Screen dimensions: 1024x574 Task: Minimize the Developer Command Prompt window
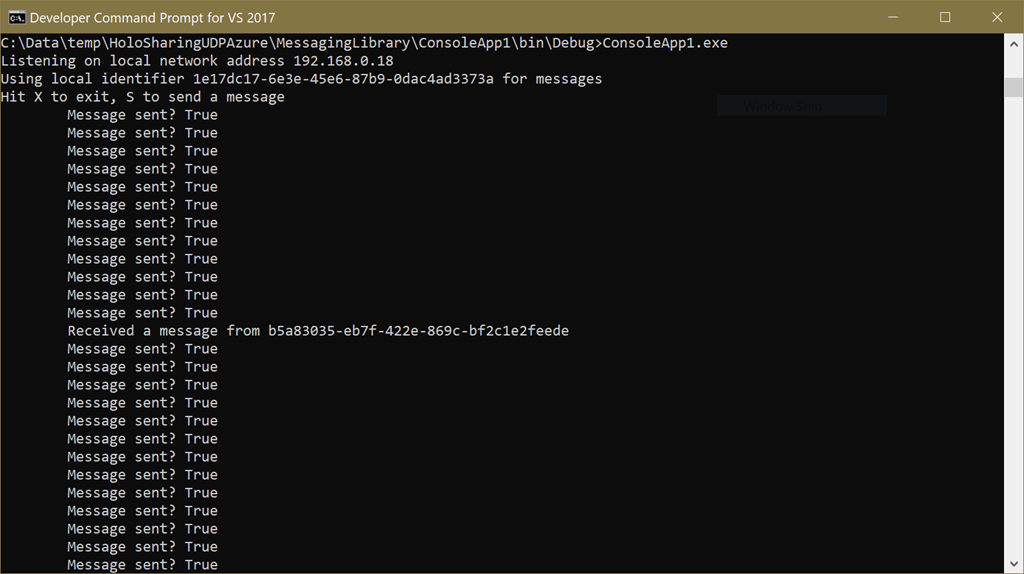[893, 17]
